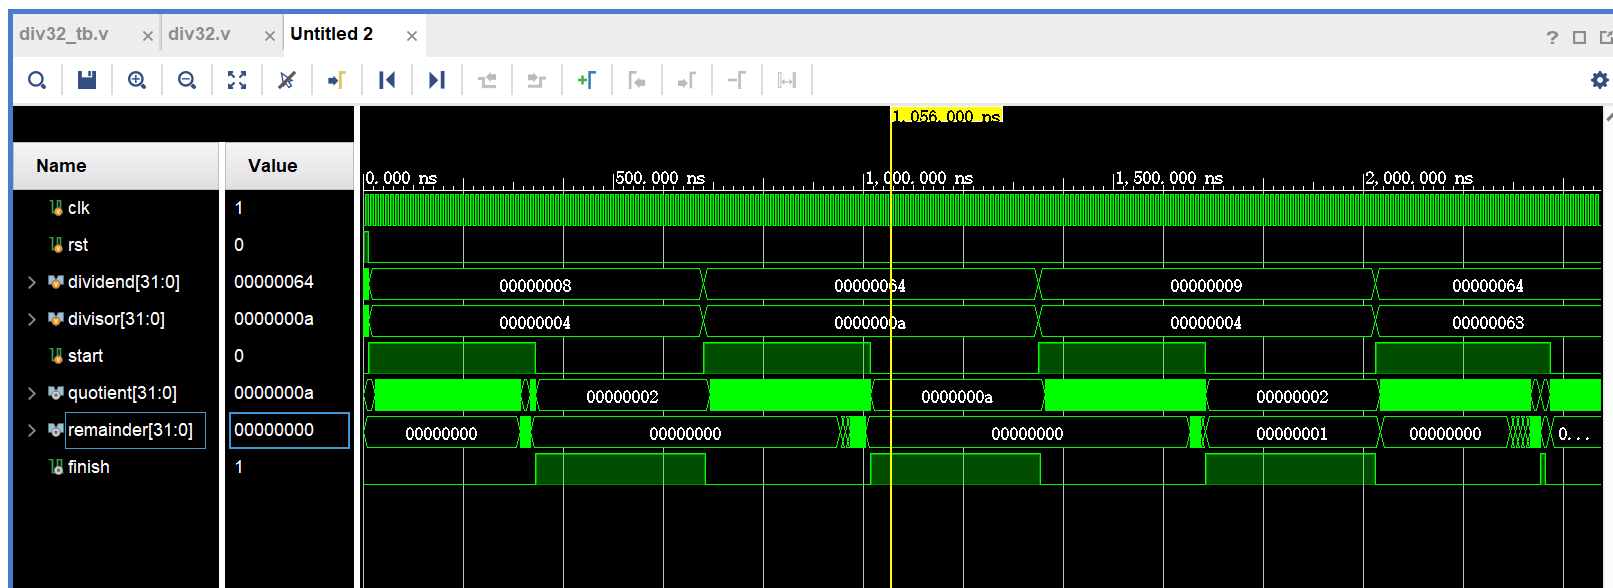Jump to the beginning of time
The height and width of the screenshot is (588, 1613).
click(x=387, y=80)
